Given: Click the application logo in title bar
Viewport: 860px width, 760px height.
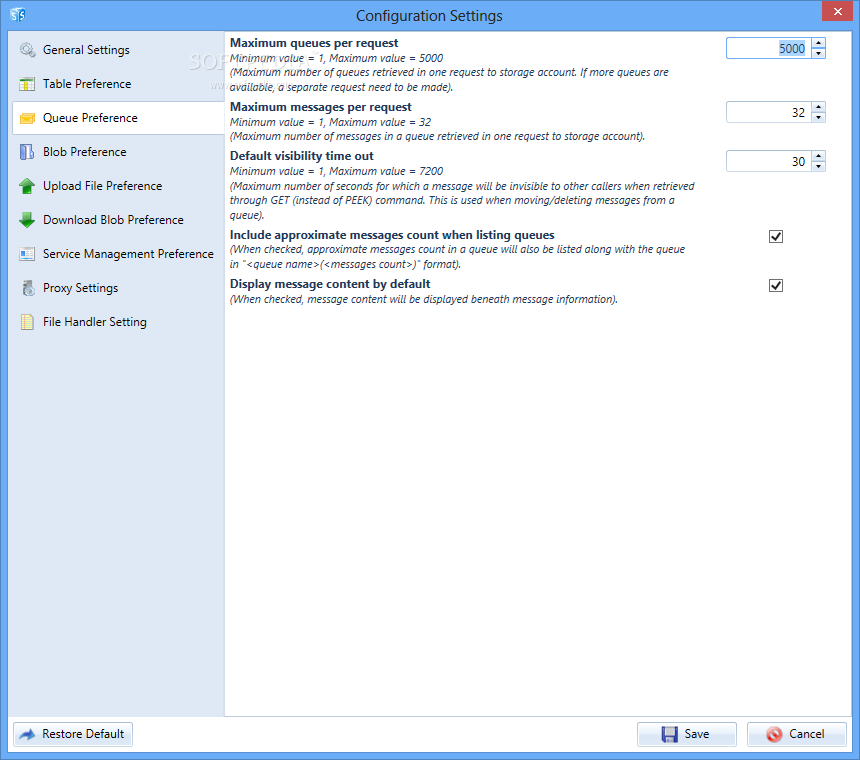Looking at the screenshot, I should 18,15.
